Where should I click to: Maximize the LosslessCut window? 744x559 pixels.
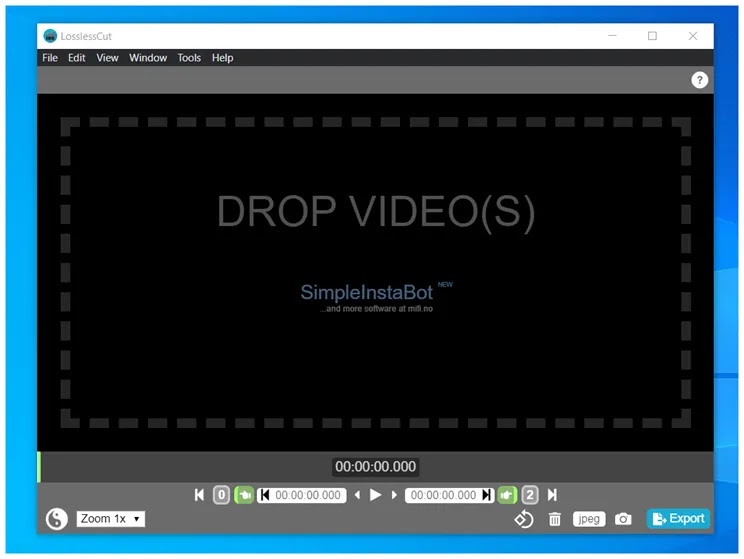tap(652, 36)
